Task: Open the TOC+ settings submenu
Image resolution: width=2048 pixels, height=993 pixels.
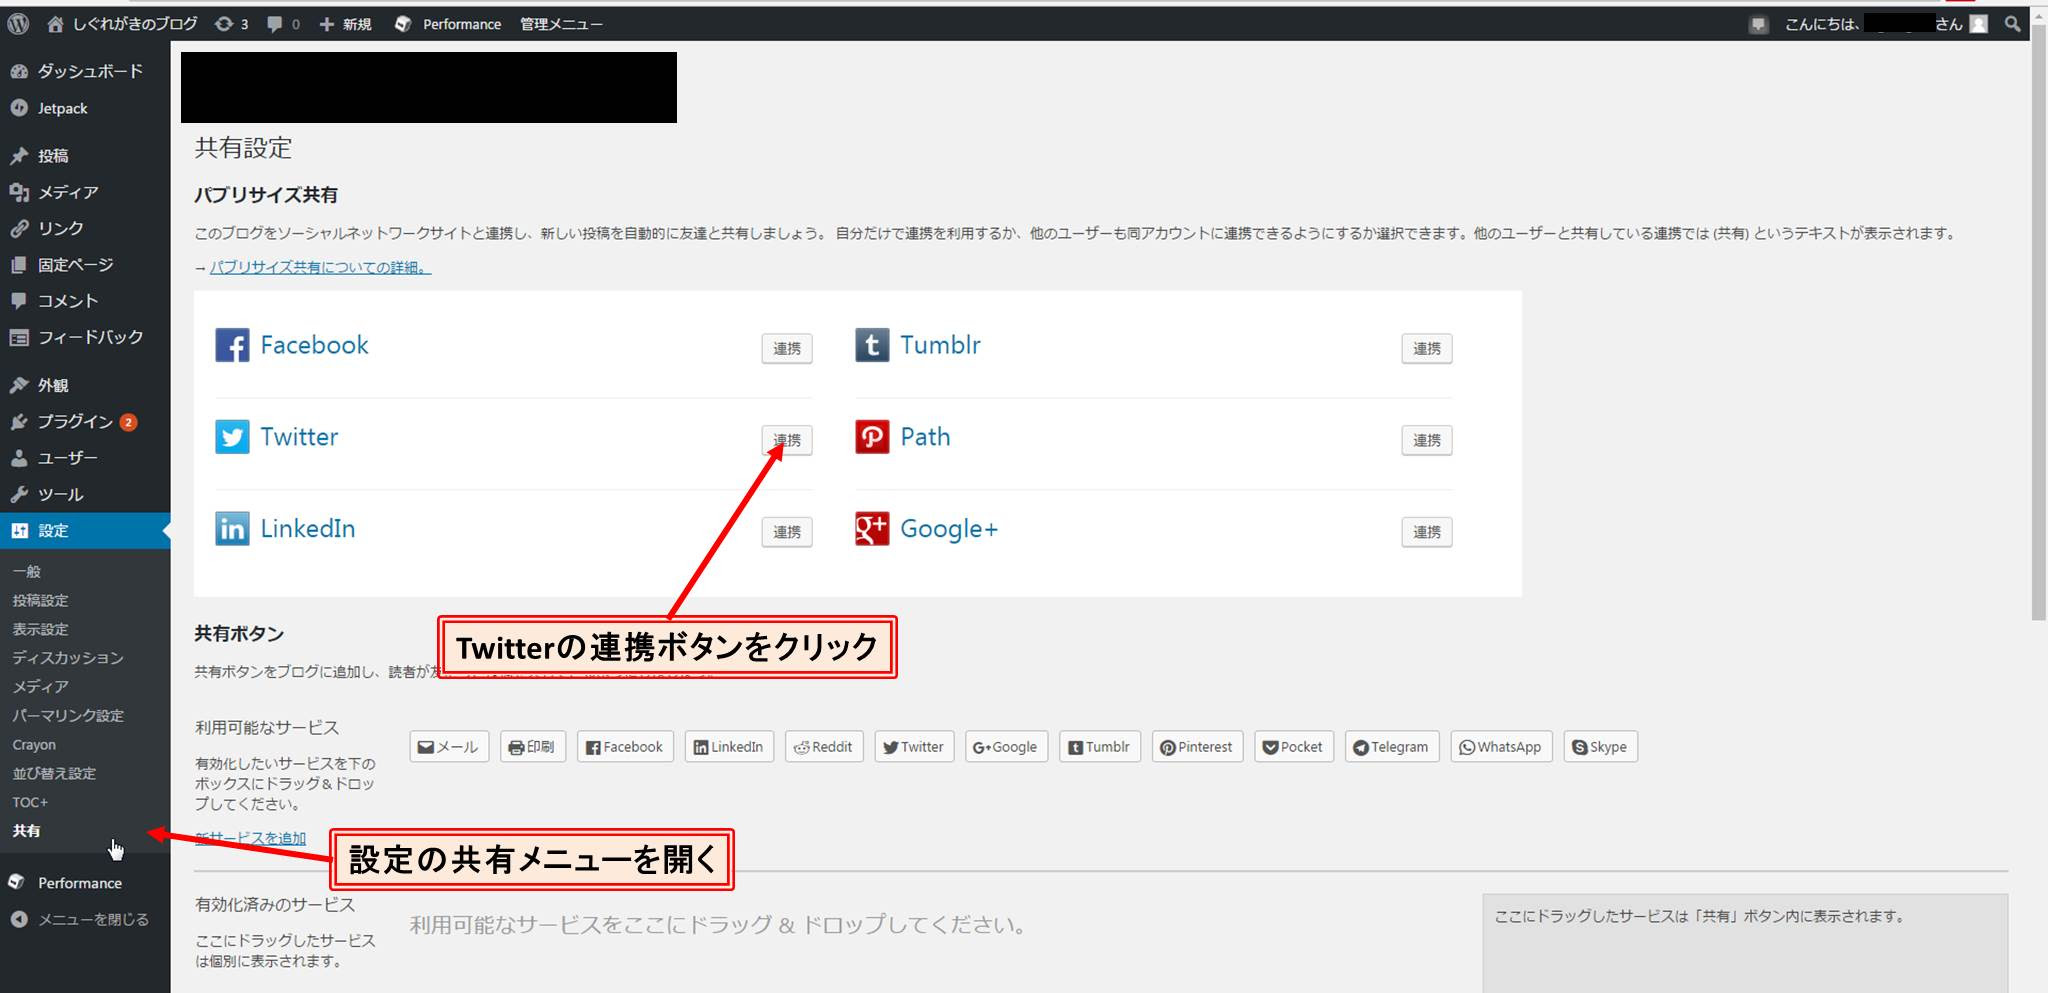Action: click(30, 802)
